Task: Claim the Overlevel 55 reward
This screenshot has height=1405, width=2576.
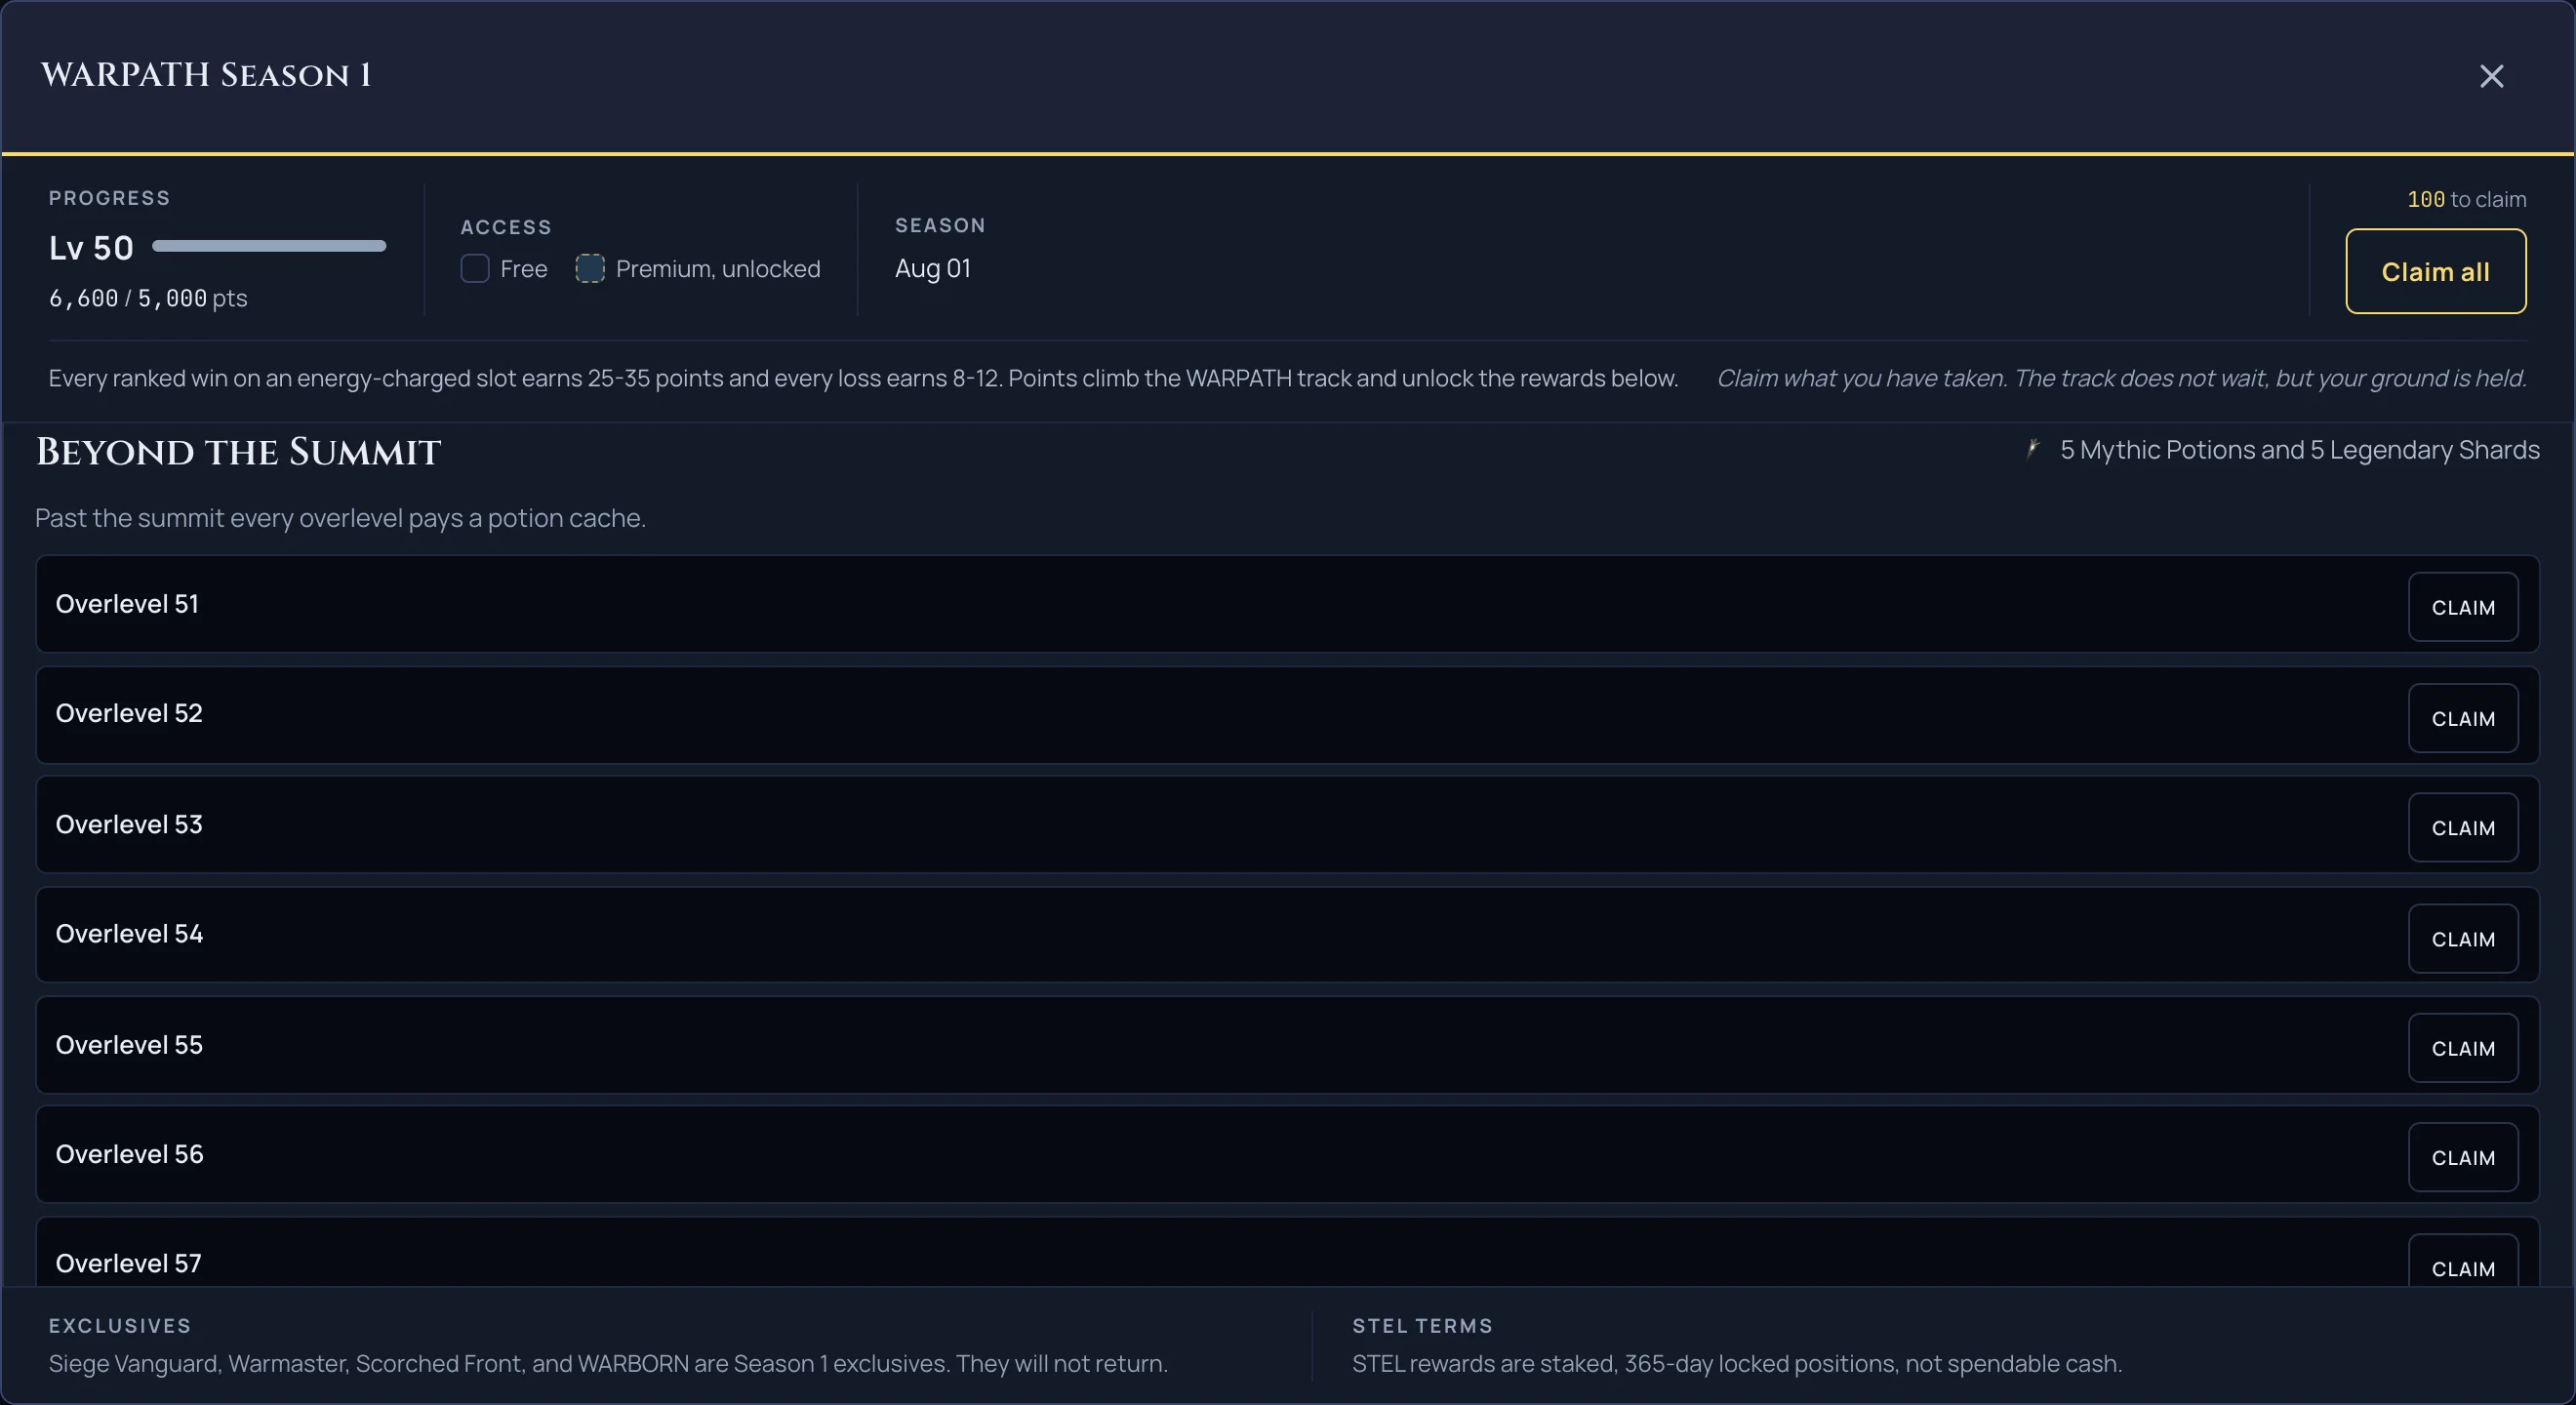Action: click(x=2462, y=1048)
